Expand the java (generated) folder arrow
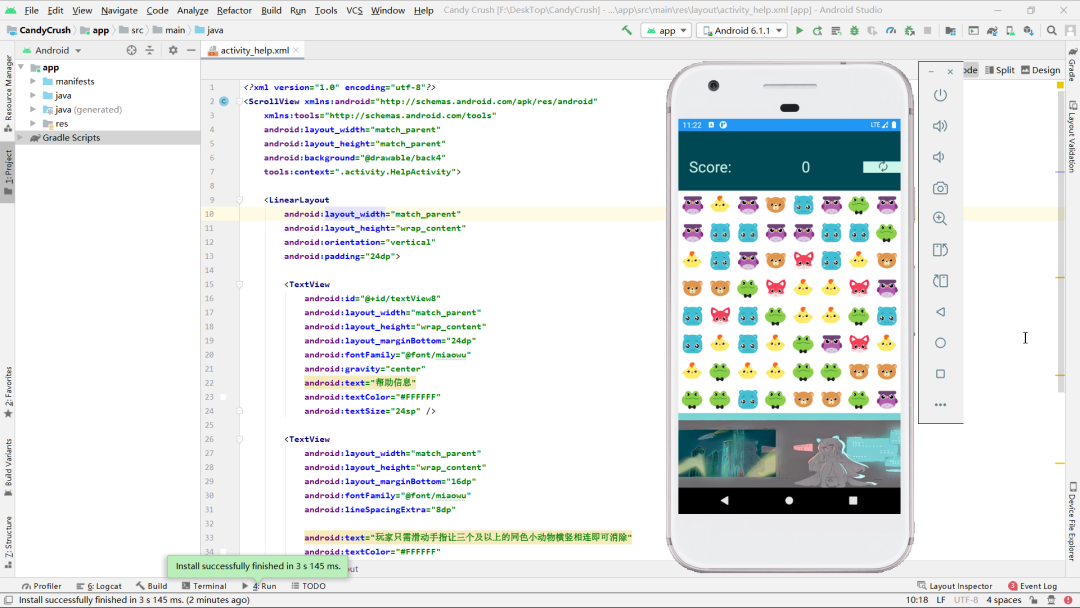The width and height of the screenshot is (1080, 608). click(x=33, y=109)
